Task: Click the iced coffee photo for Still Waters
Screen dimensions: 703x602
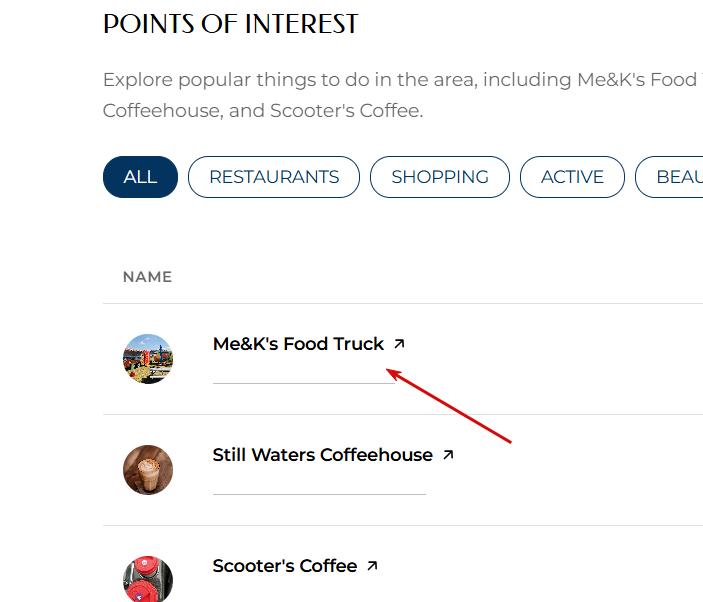Action: (x=148, y=470)
